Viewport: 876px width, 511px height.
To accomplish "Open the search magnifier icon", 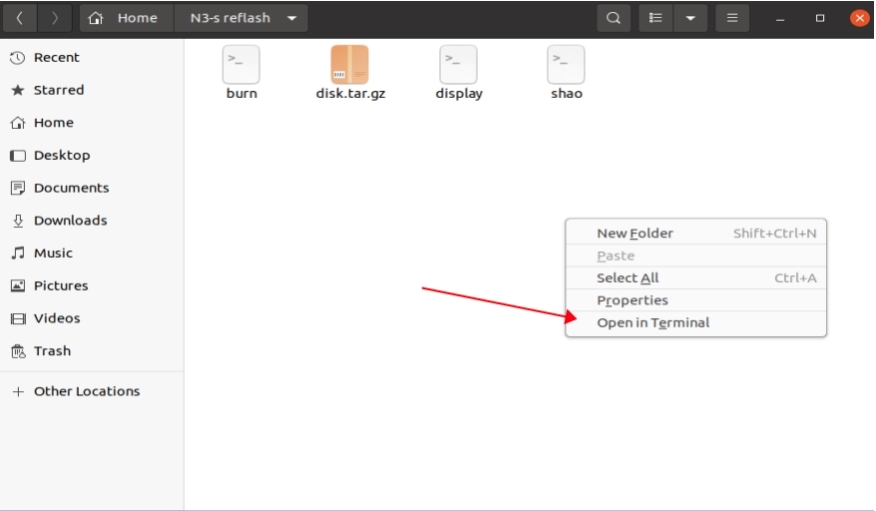I will tap(613, 18).
